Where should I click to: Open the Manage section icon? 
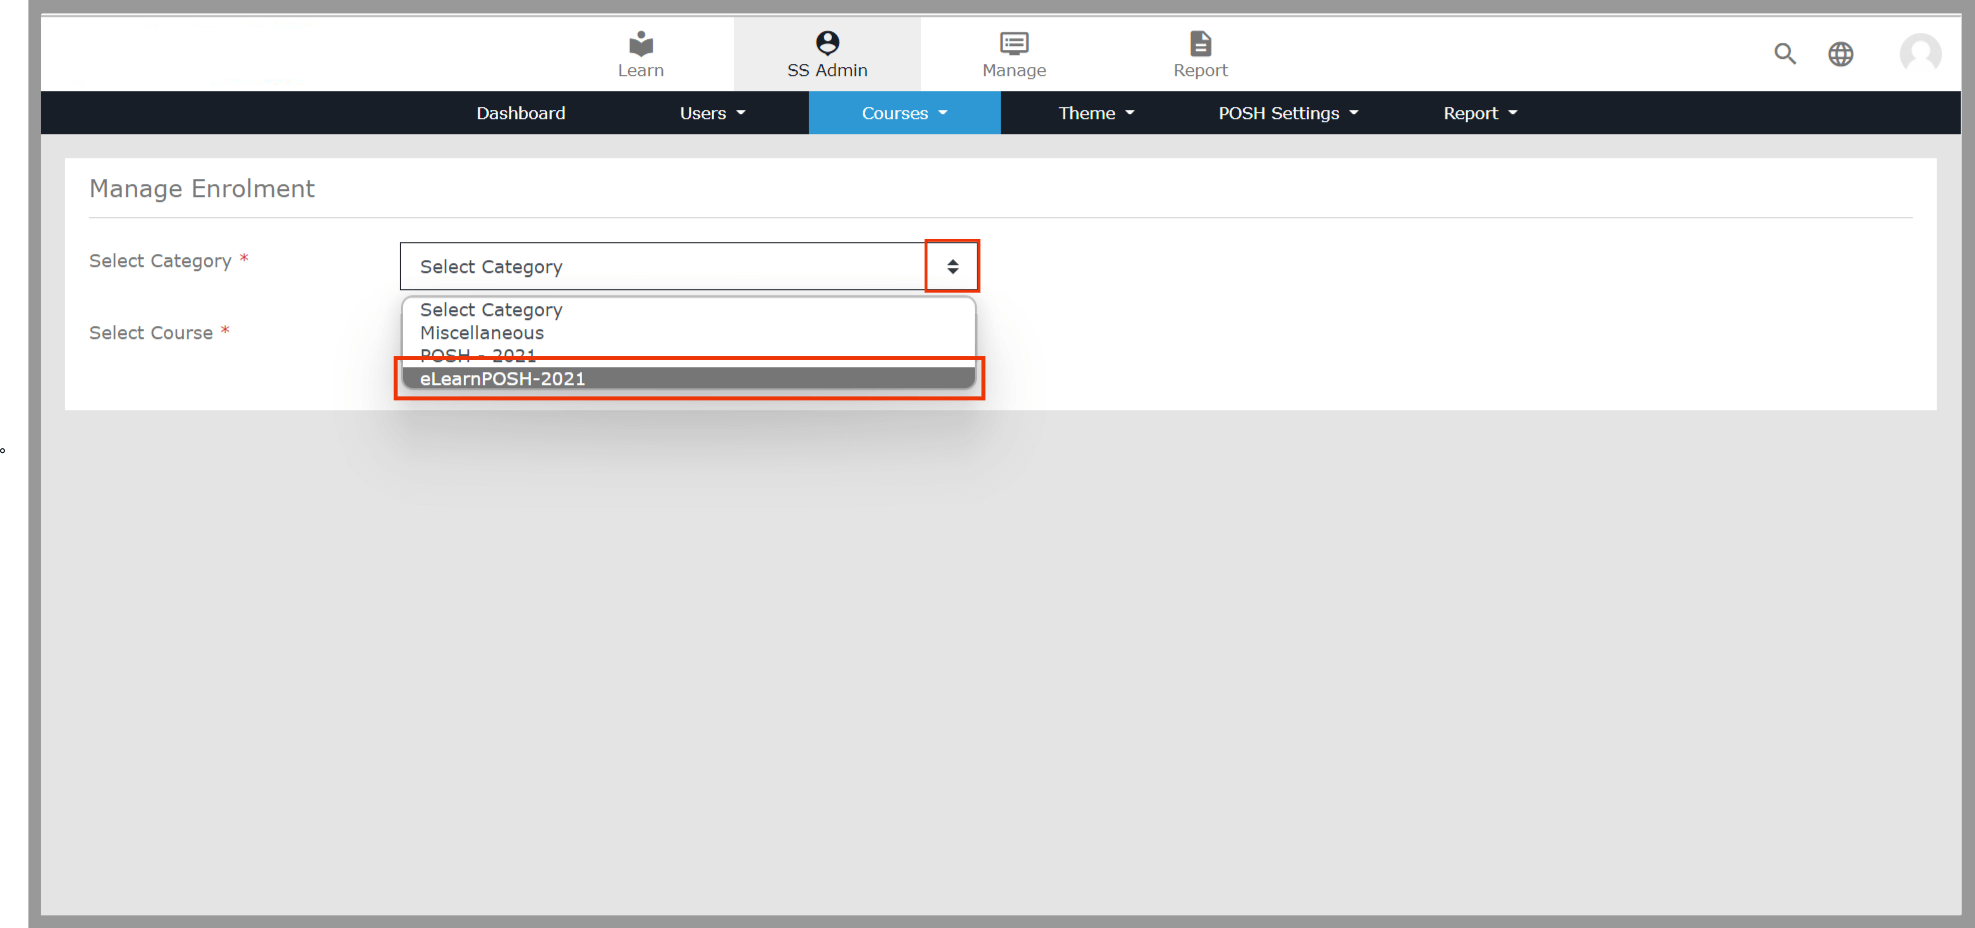[x=1013, y=43]
